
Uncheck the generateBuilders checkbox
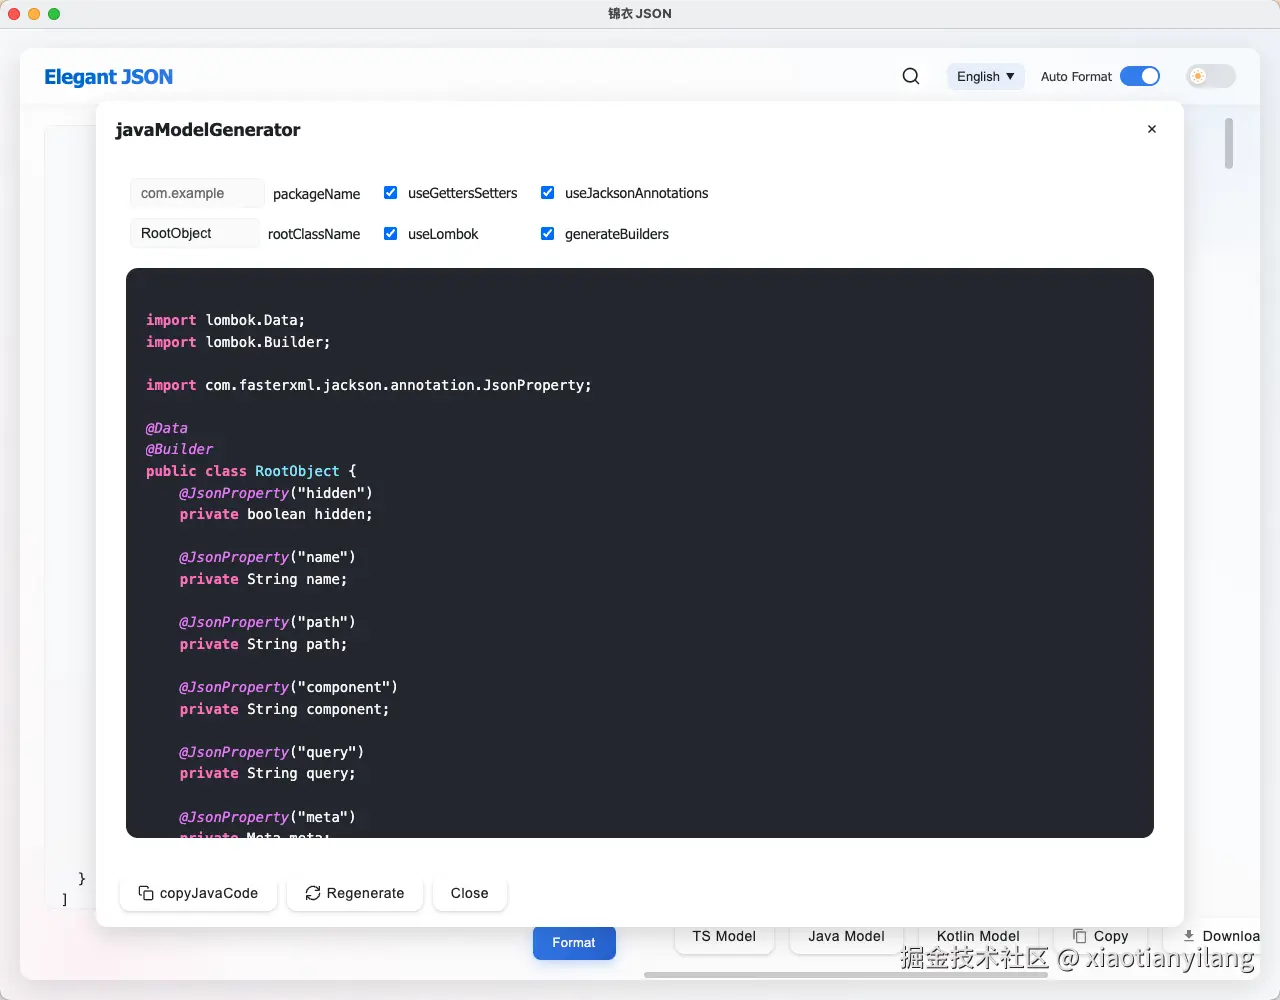[x=548, y=233]
